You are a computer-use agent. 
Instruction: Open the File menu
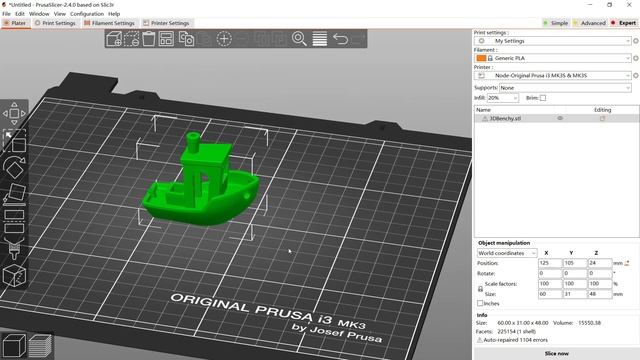[x=7, y=14]
